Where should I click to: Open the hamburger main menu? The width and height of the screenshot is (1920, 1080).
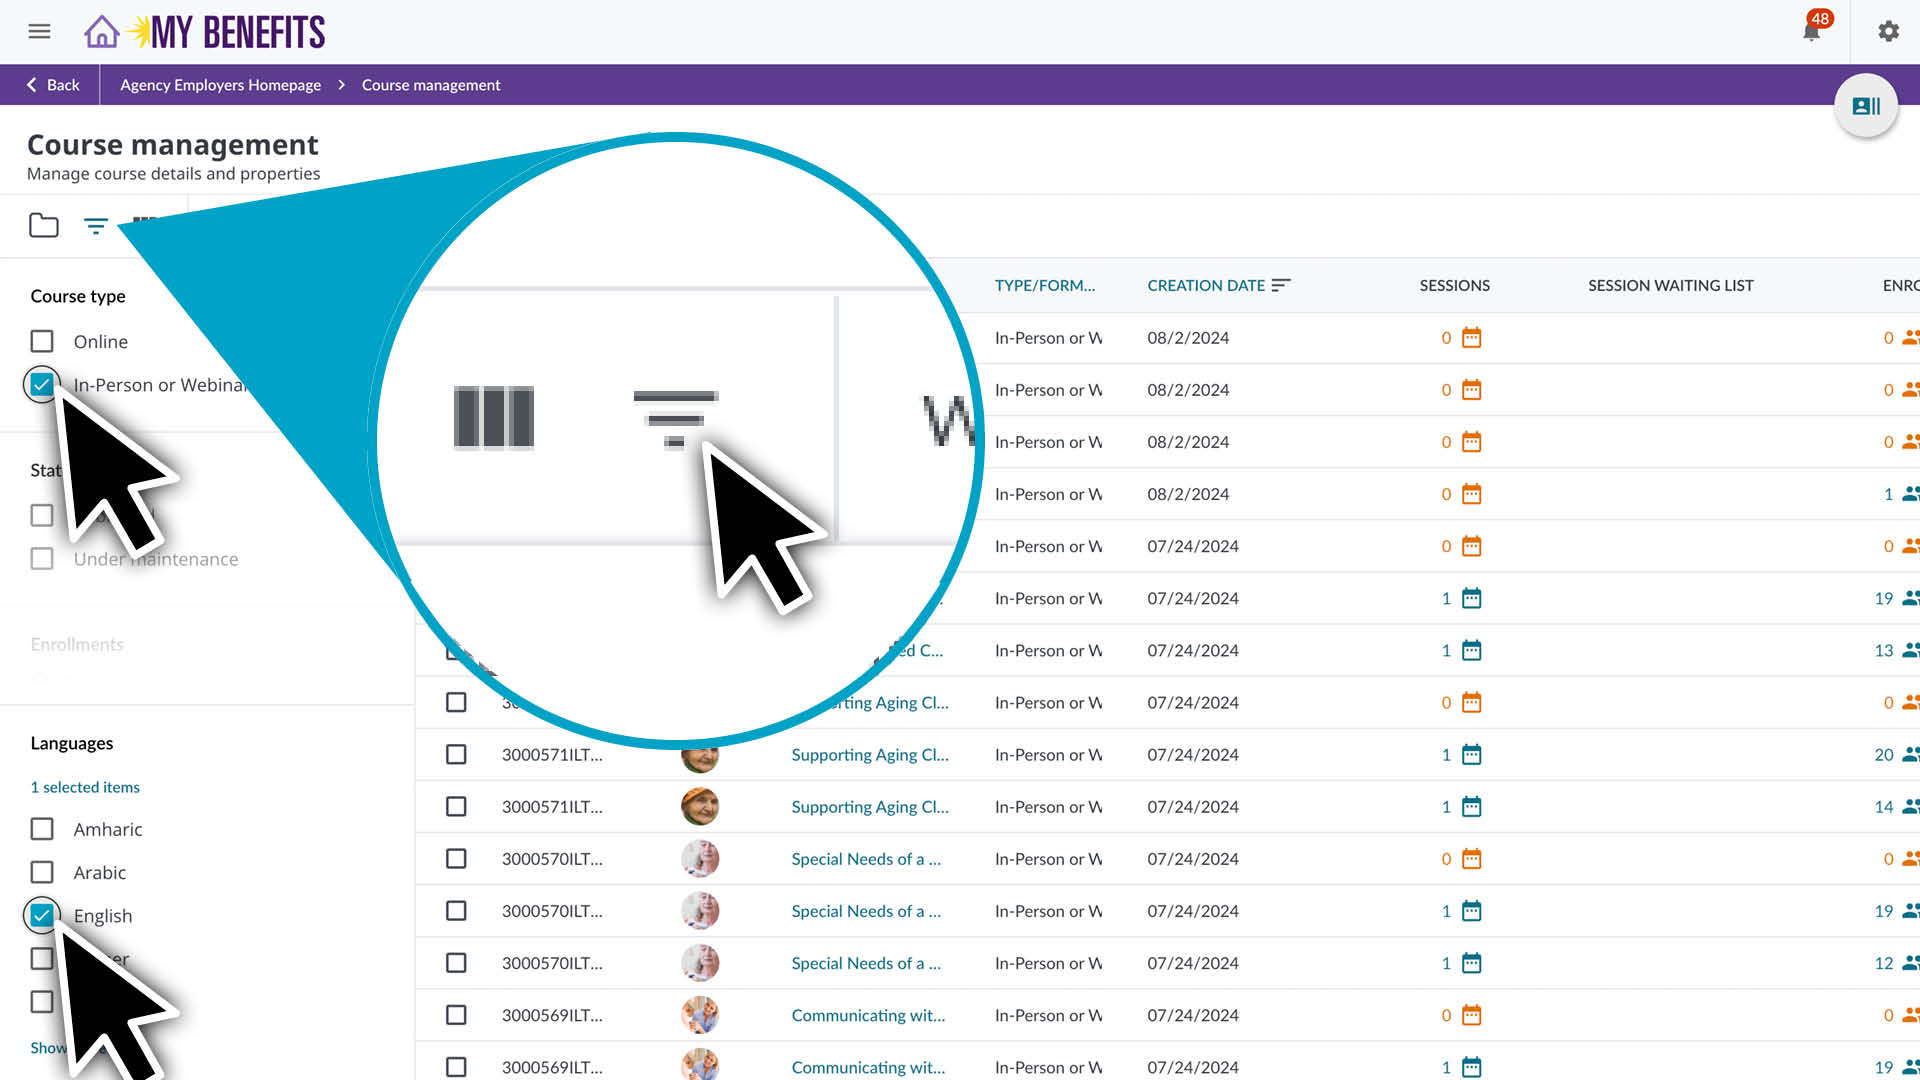coord(39,31)
